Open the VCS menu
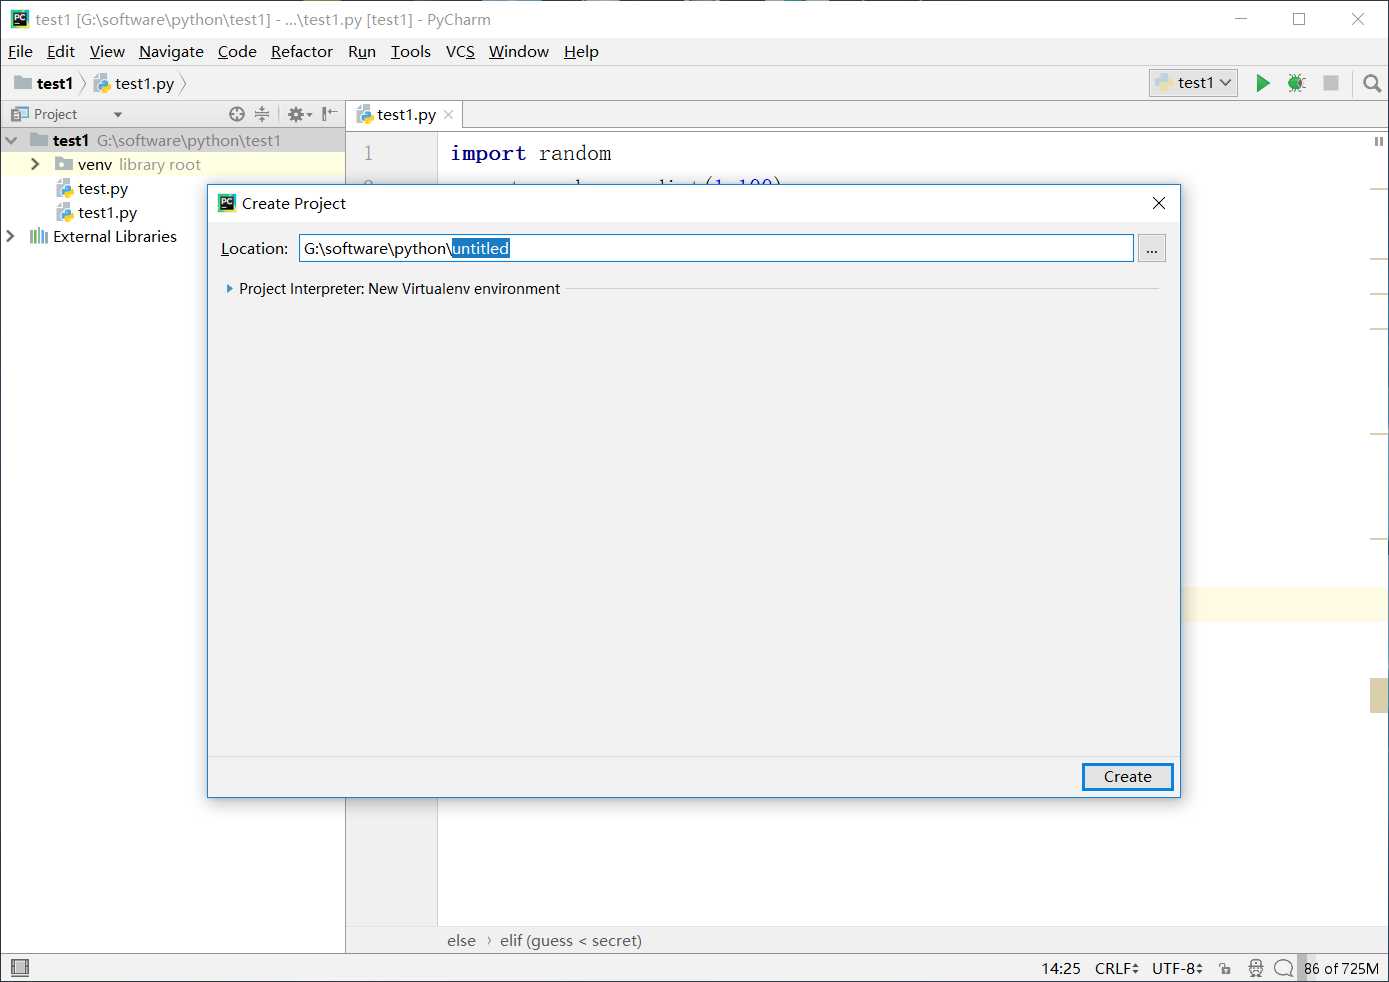 [460, 52]
